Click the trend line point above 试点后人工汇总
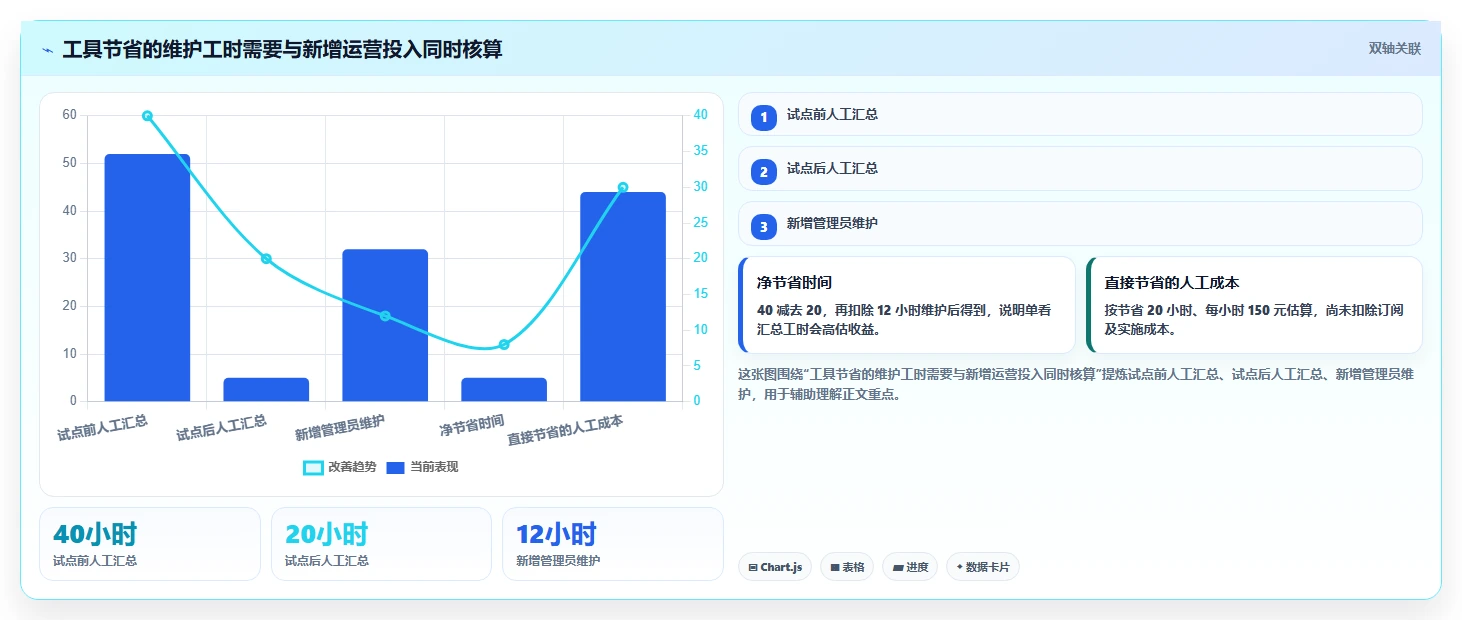This screenshot has width=1462, height=620. (x=266, y=259)
